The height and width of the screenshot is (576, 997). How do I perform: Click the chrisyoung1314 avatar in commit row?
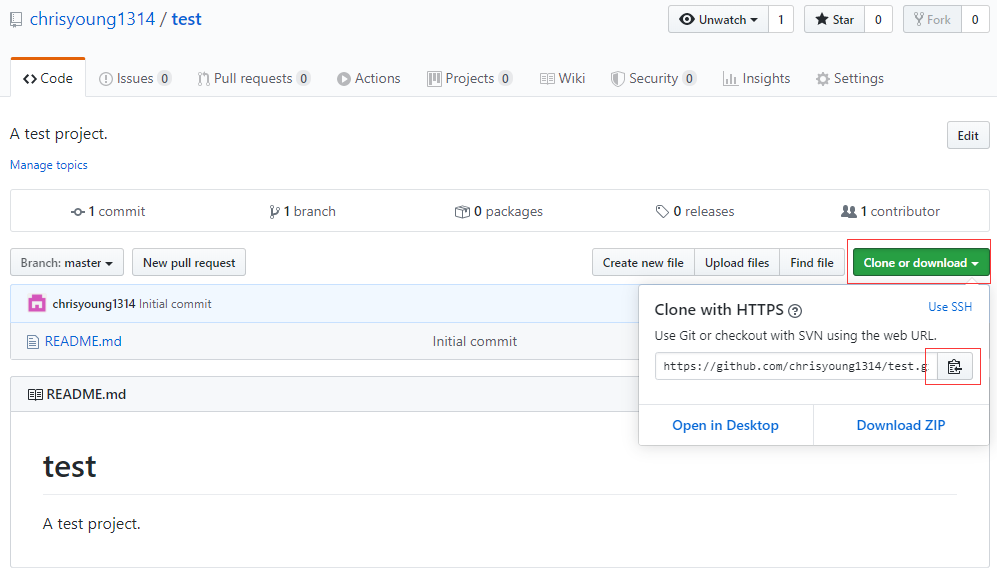pyautogui.click(x=37, y=303)
